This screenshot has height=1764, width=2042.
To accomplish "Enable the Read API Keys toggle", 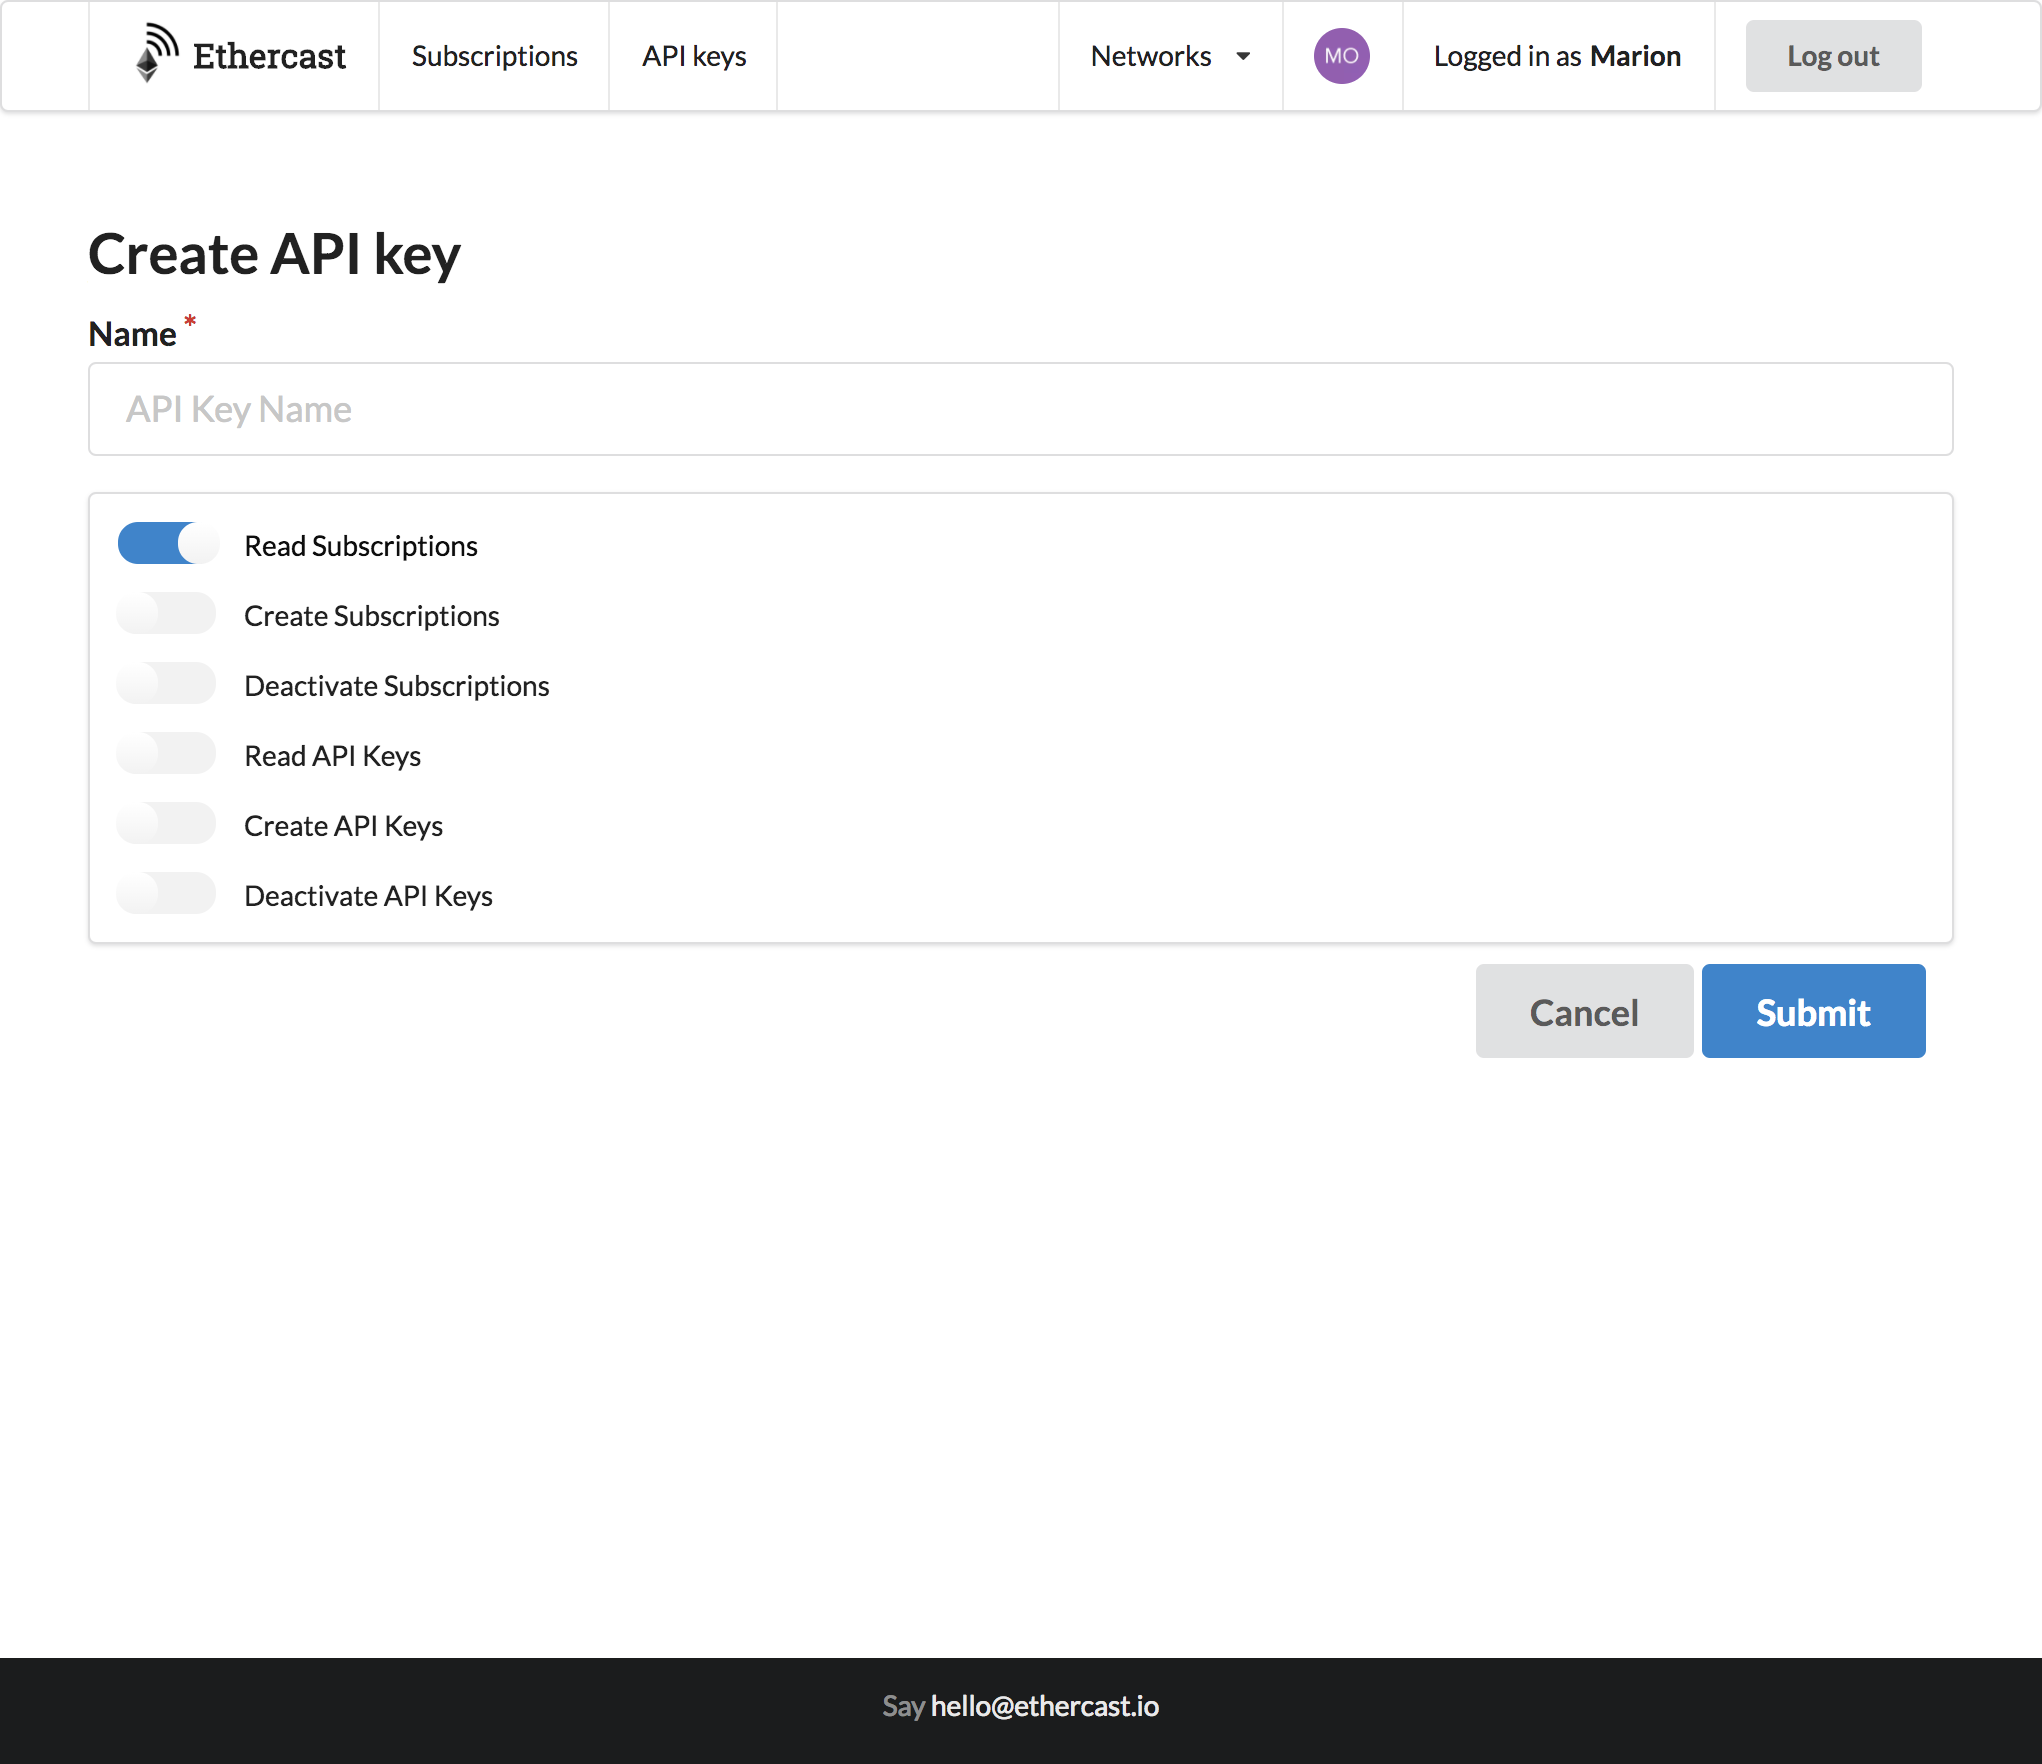I will pyautogui.click(x=166, y=753).
